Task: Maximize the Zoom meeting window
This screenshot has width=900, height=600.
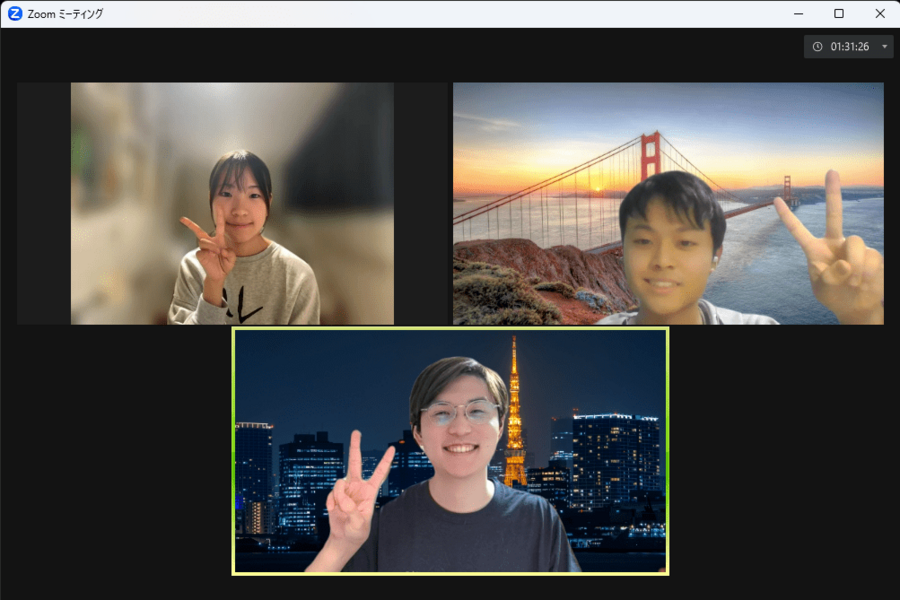Action: tap(839, 14)
